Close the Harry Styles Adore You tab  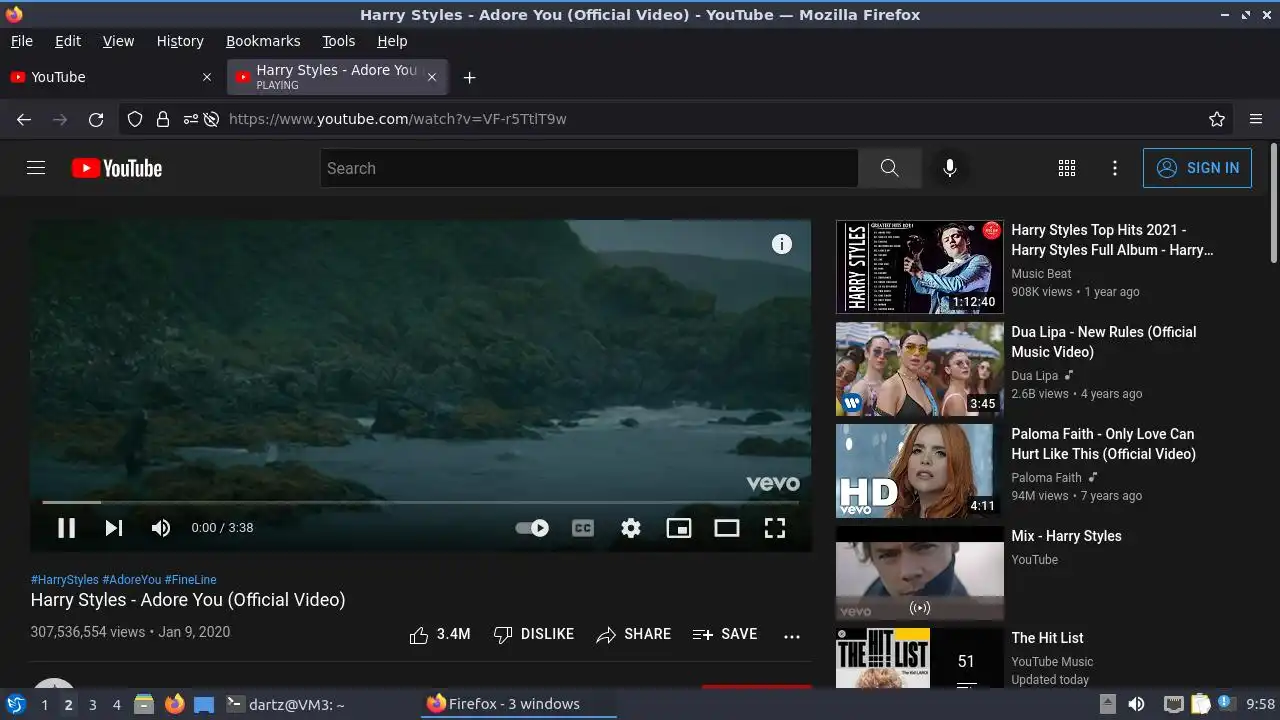pyautogui.click(x=432, y=77)
